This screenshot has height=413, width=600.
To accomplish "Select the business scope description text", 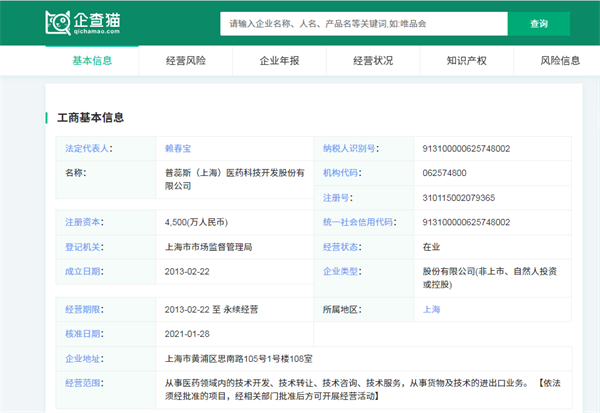I will coord(362,390).
